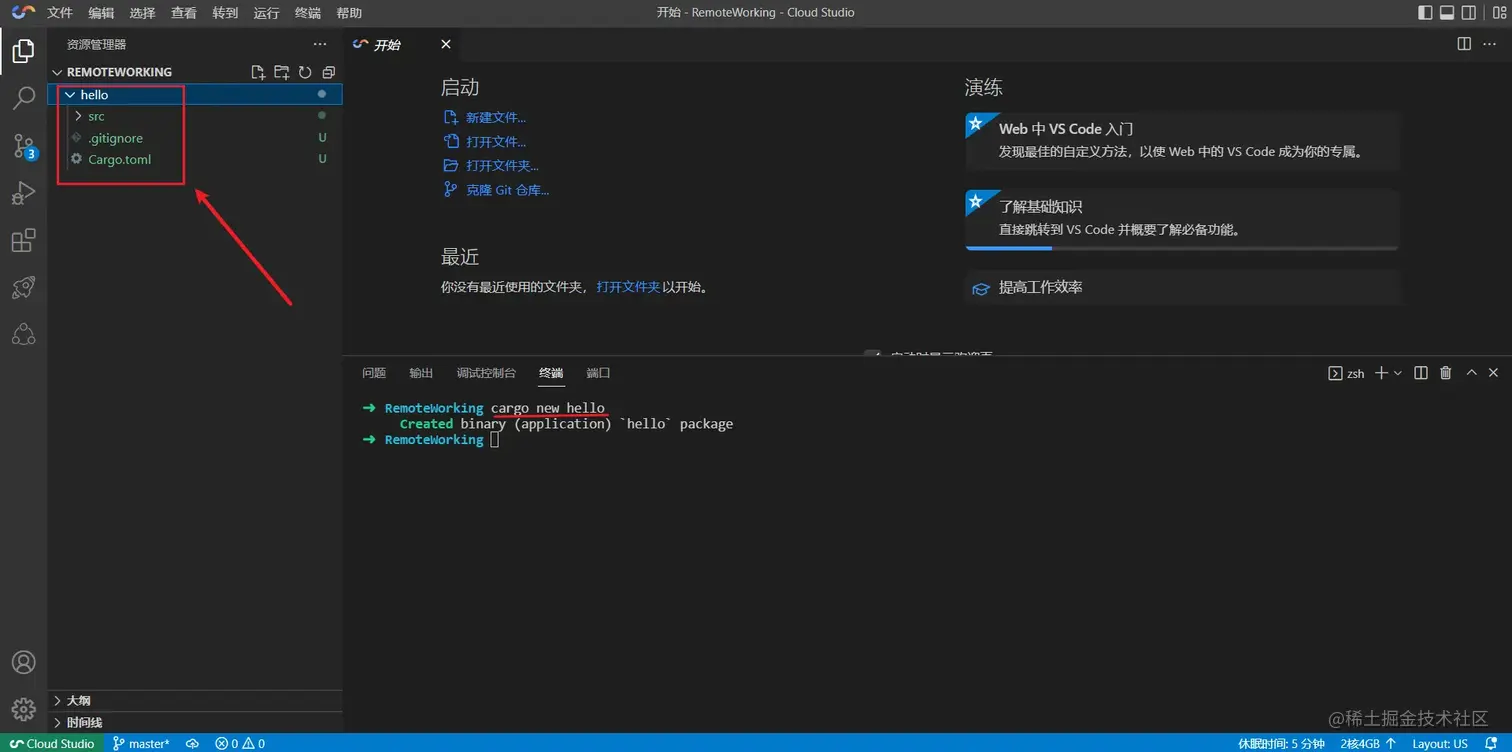Refresh the explorer file tree
This screenshot has width=1512, height=752.
pos(305,72)
